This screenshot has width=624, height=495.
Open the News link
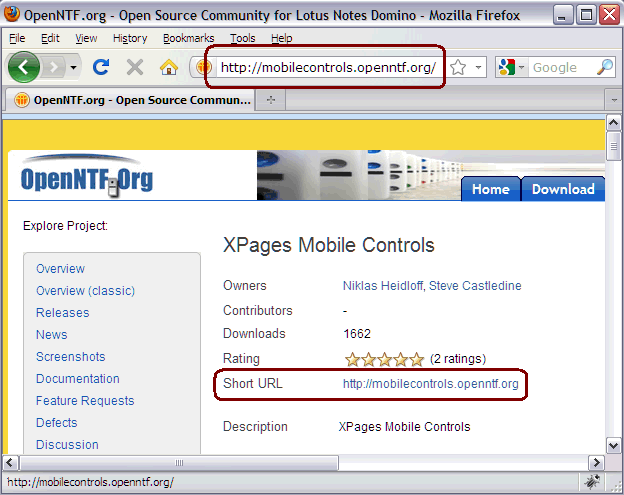pos(52,335)
